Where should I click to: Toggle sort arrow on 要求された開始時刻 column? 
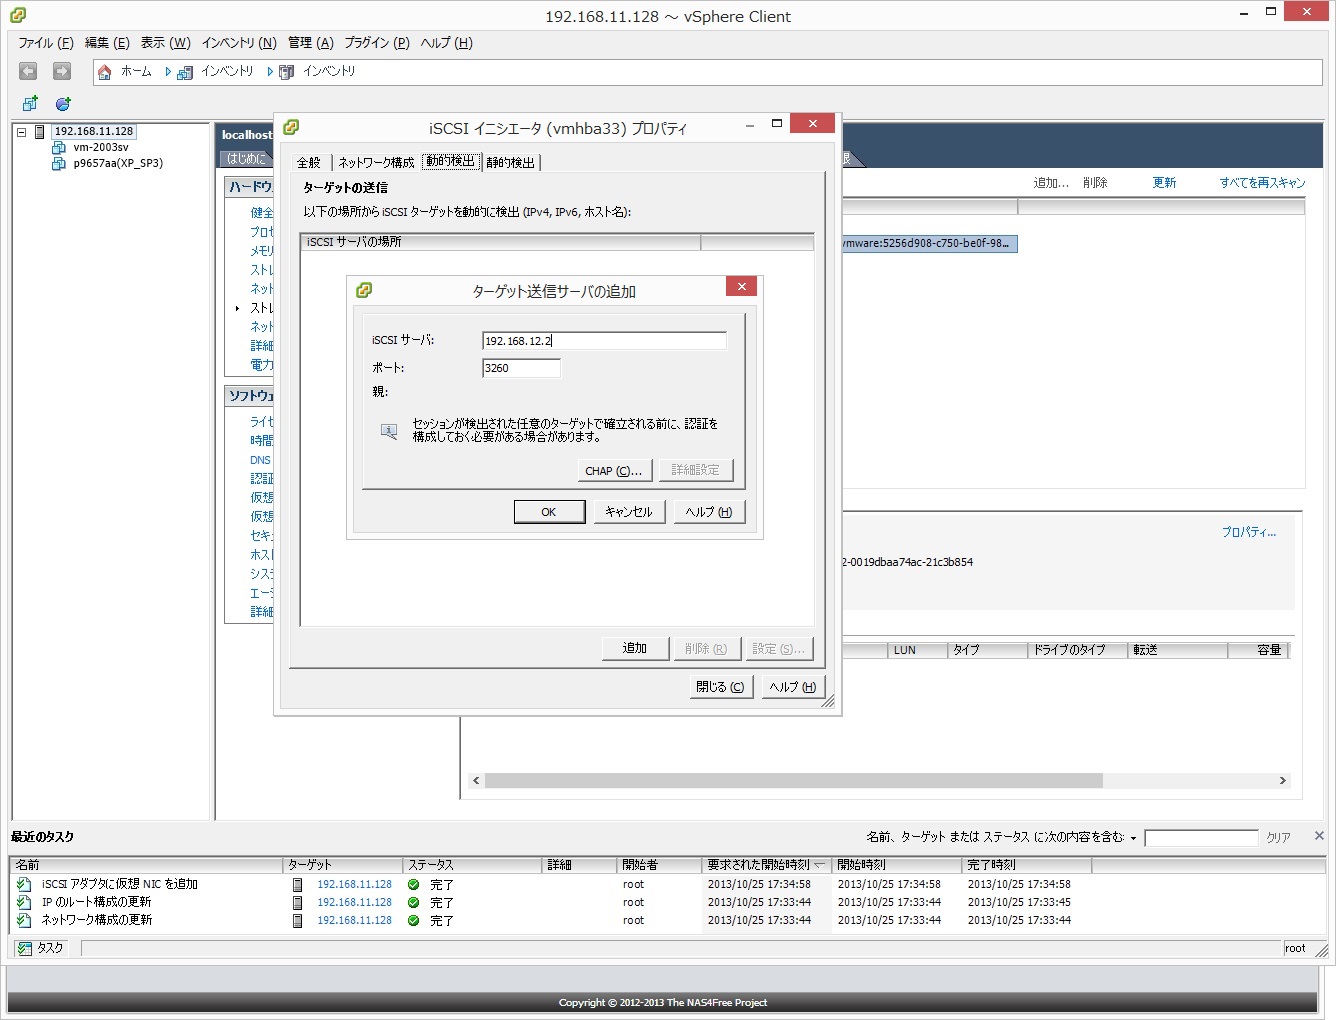pos(820,865)
